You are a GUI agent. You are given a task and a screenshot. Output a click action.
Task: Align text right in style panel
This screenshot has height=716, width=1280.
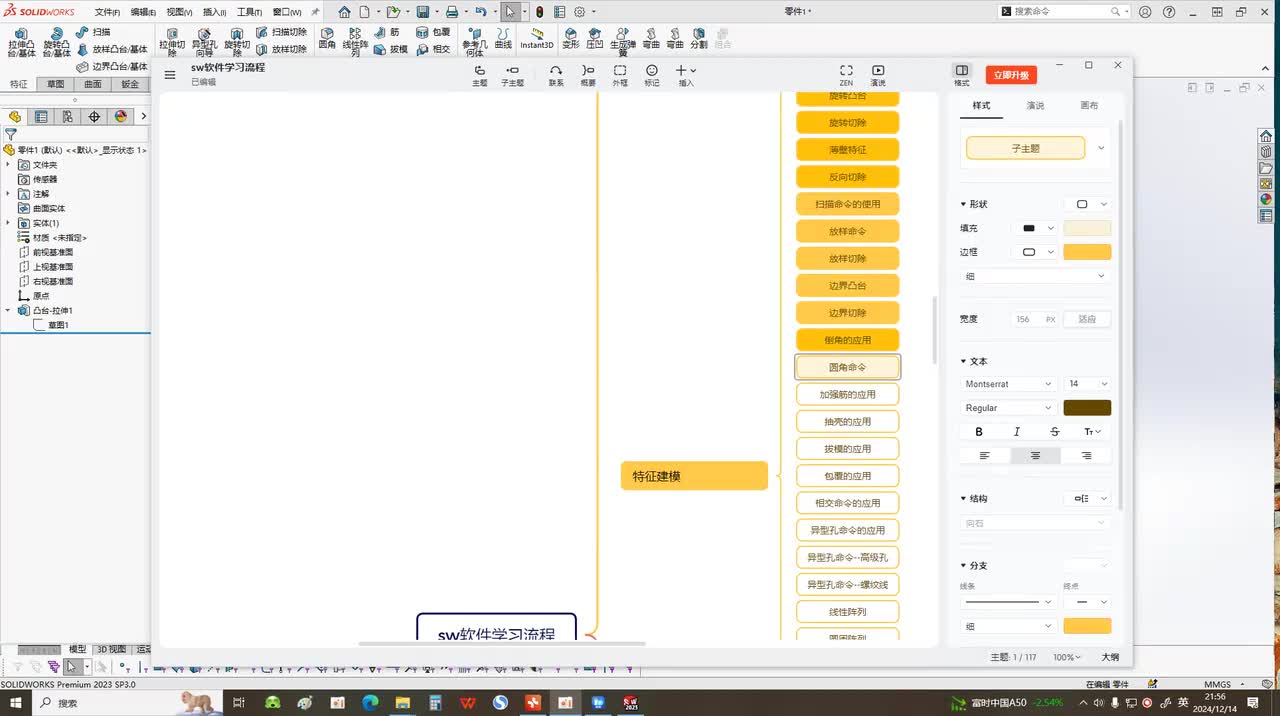(1087, 456)
